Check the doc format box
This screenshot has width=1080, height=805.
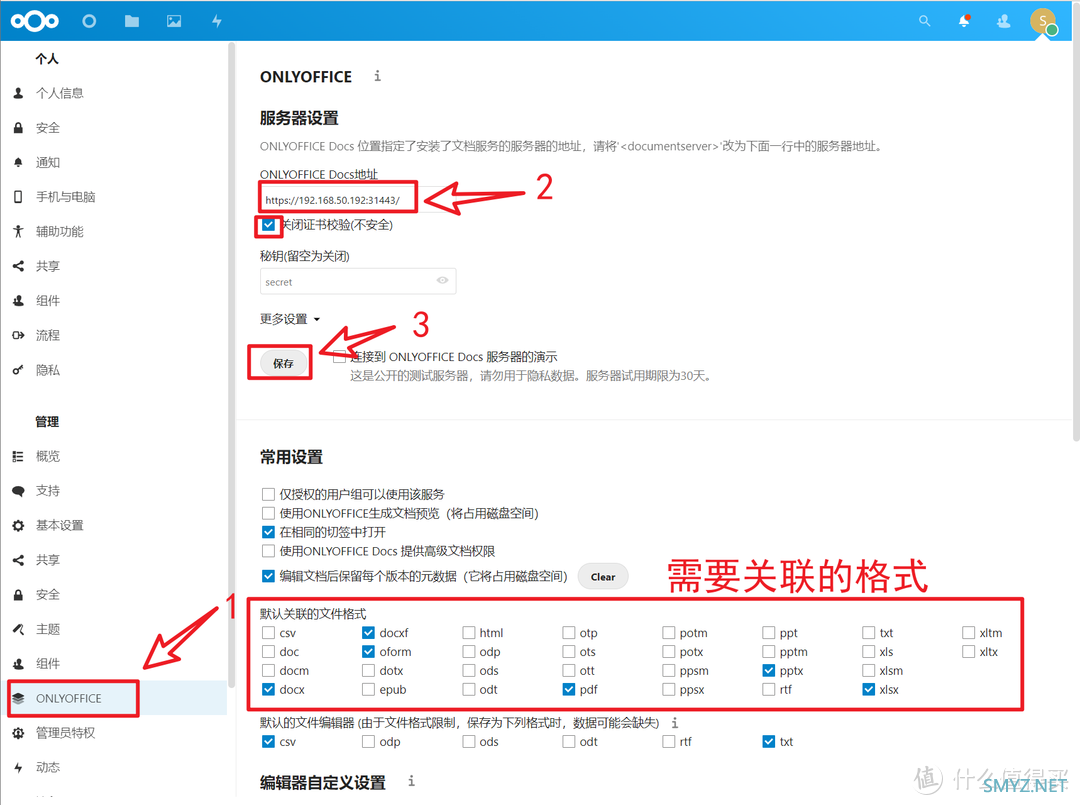click(269, 651)
